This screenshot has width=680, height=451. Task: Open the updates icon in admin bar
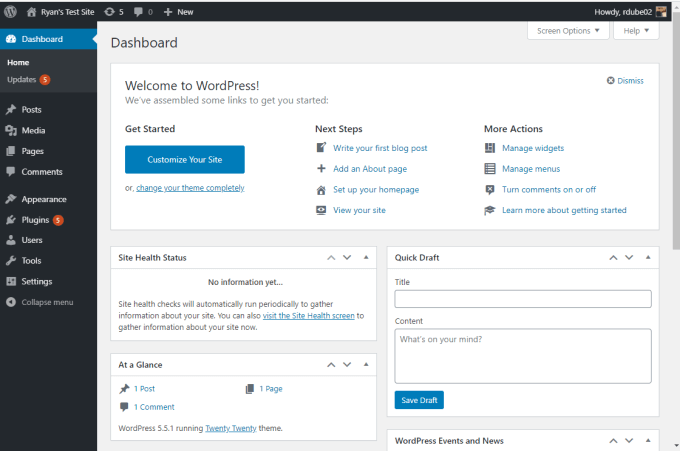[109, 11]
